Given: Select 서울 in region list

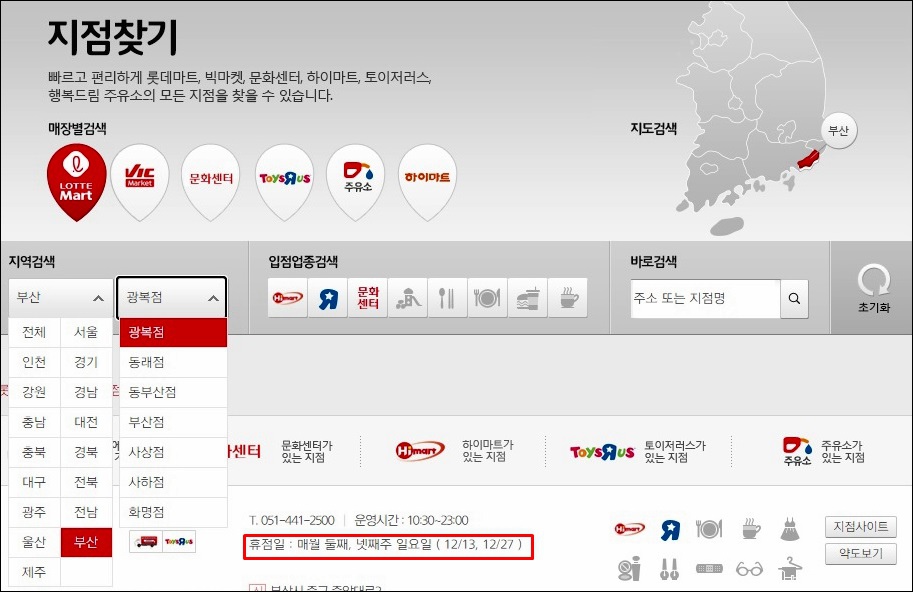Looking at the screenshot, I should [86, 332].
